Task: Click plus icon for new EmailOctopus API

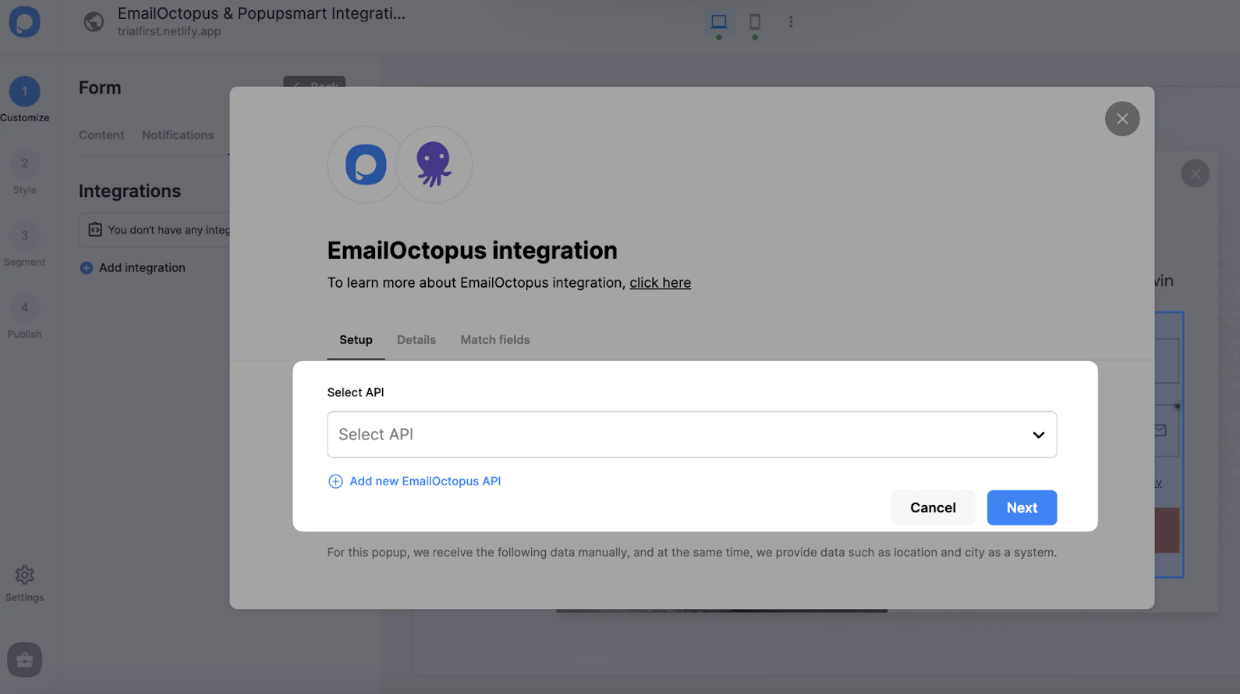Action: [335, 481]
